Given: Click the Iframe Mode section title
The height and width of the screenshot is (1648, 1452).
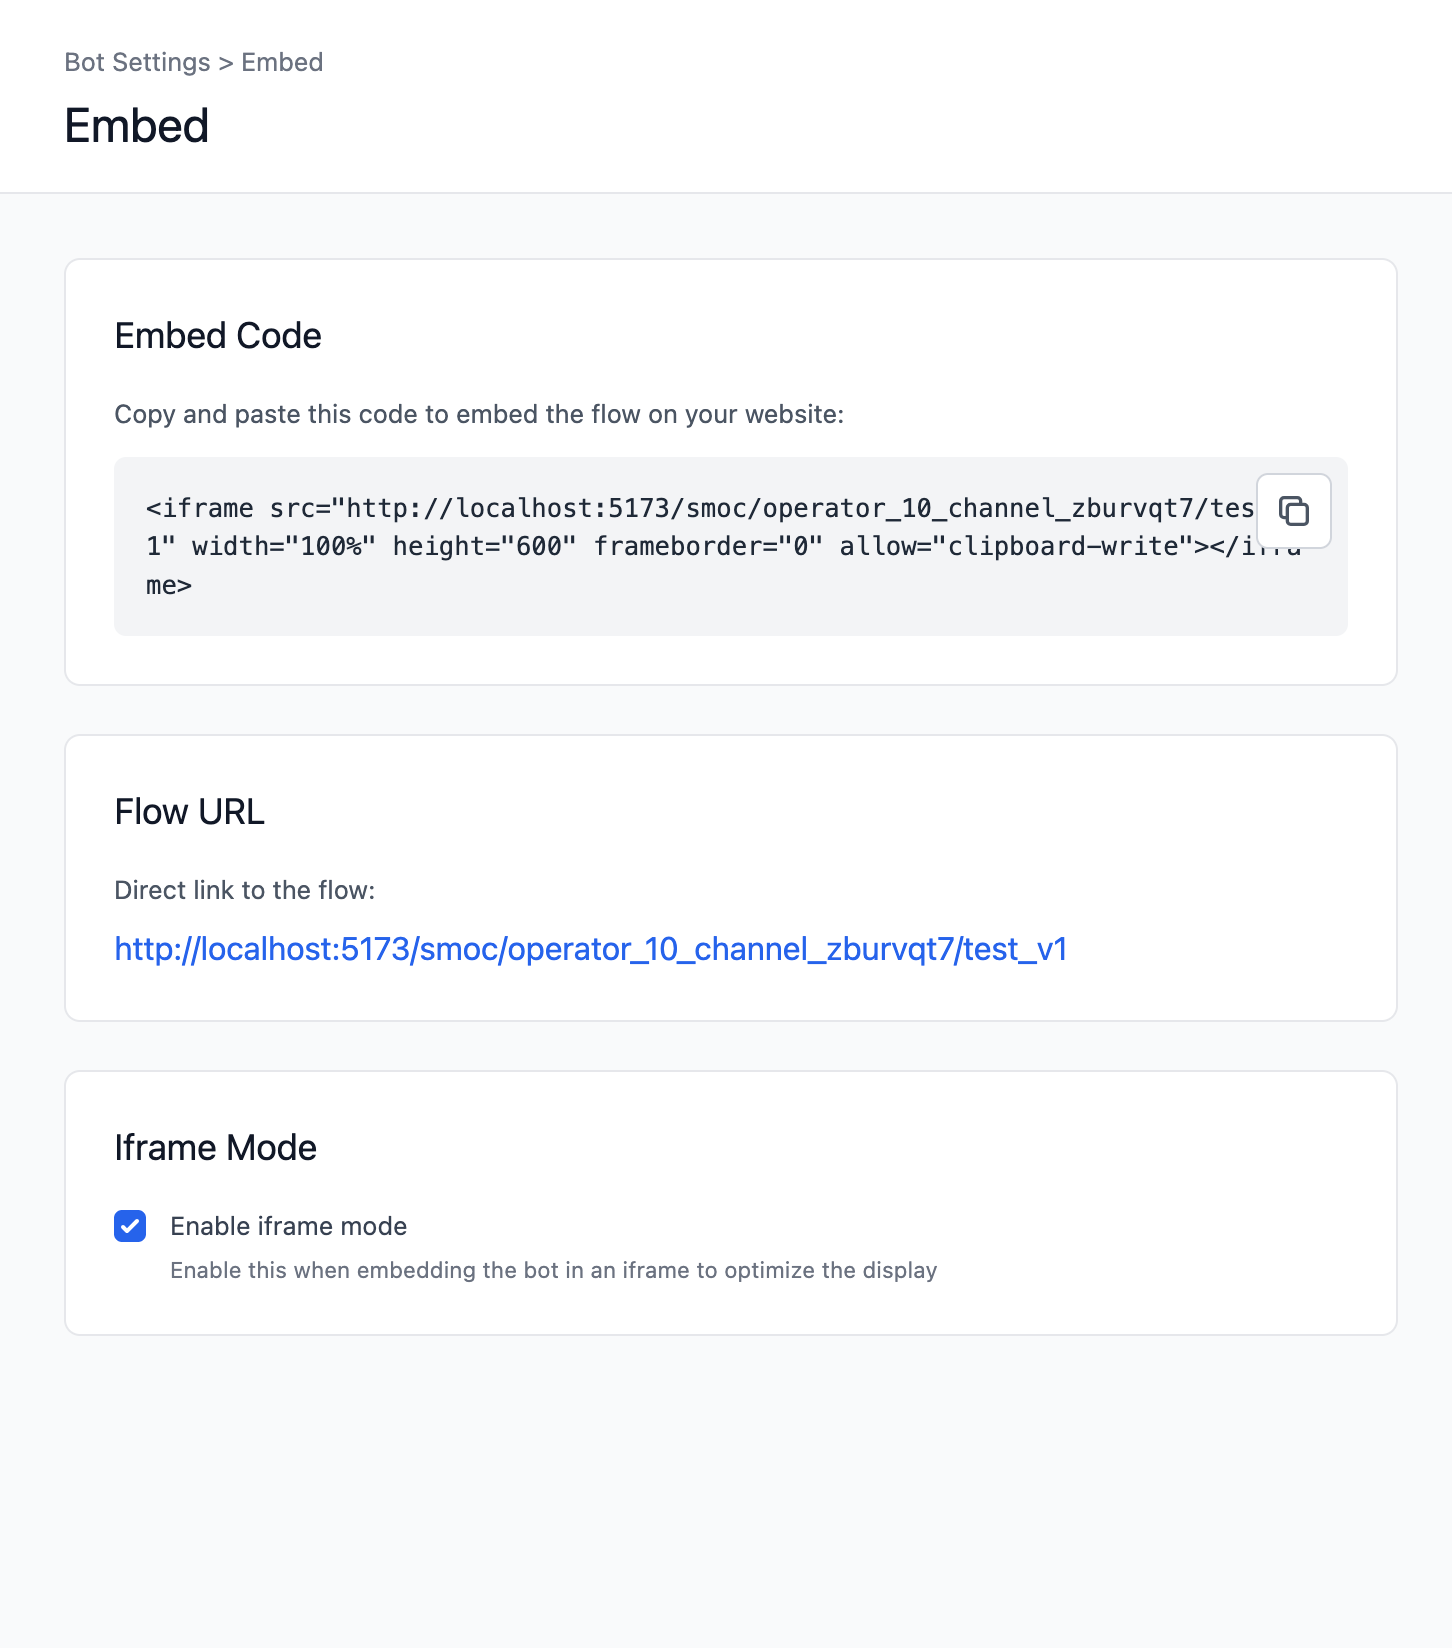Looking at the screenshot, I should tap(216, 1148).
